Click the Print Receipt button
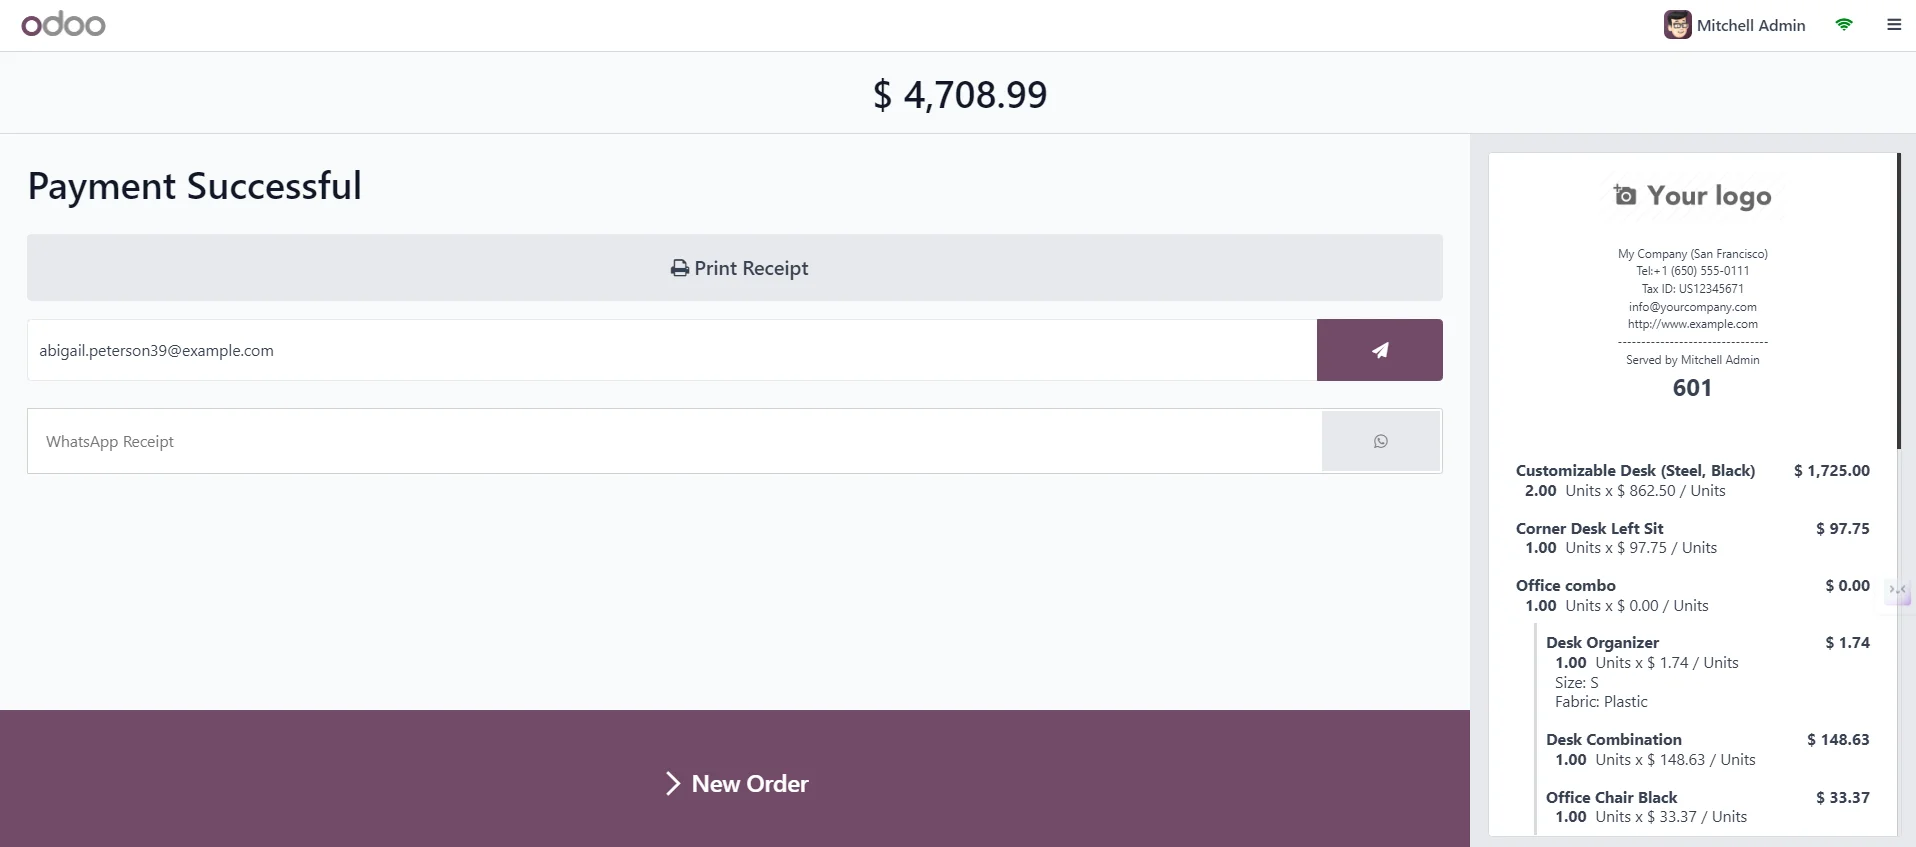The width and height of the screenshot is (1916, 847). (735, 268)
